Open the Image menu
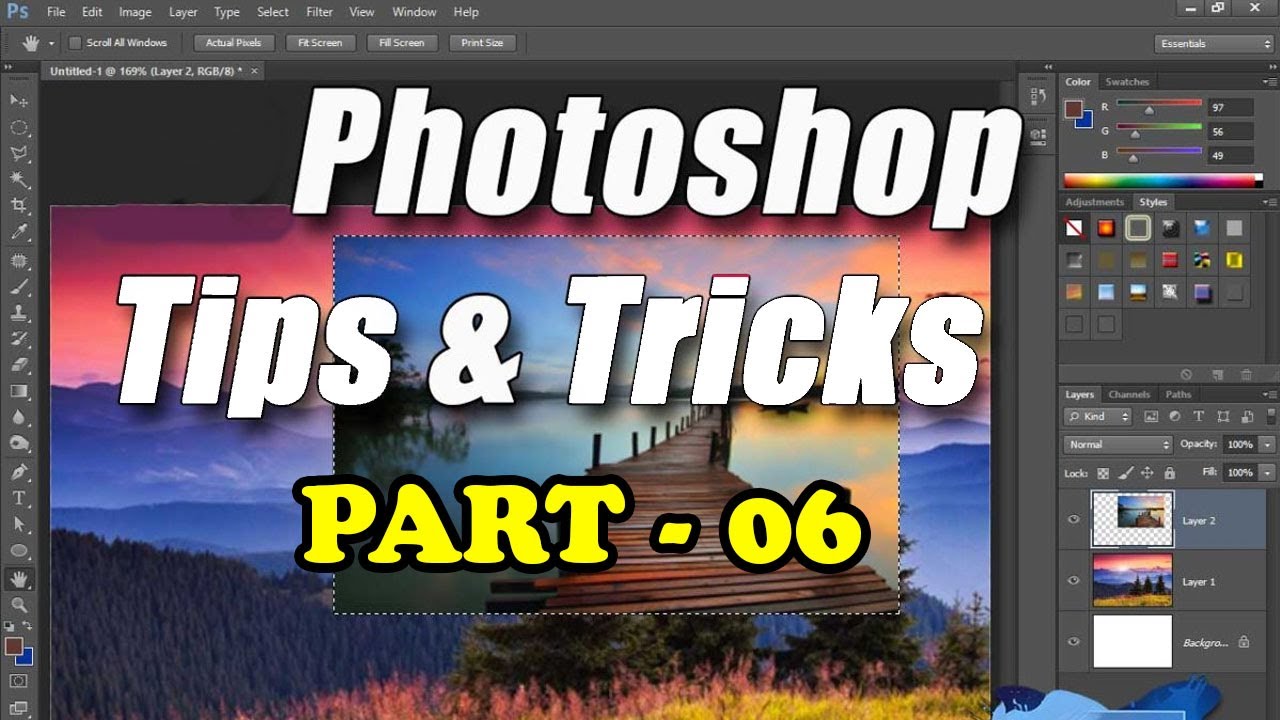The width and height of the screenshot is (1280, 720). 135,12
